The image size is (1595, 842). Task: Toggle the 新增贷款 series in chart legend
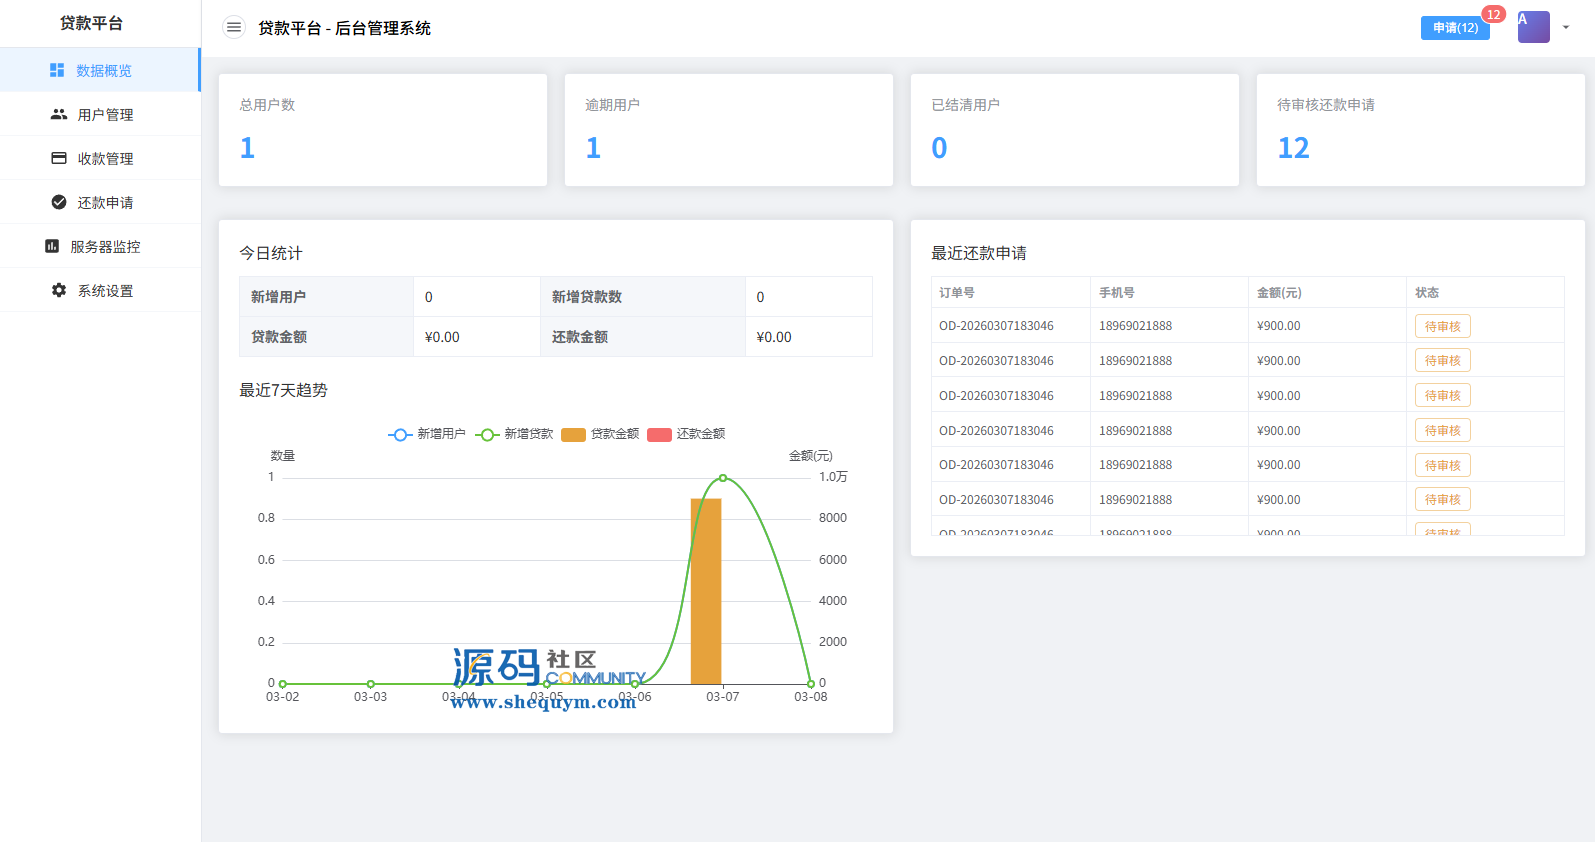[x=514, y=434]
